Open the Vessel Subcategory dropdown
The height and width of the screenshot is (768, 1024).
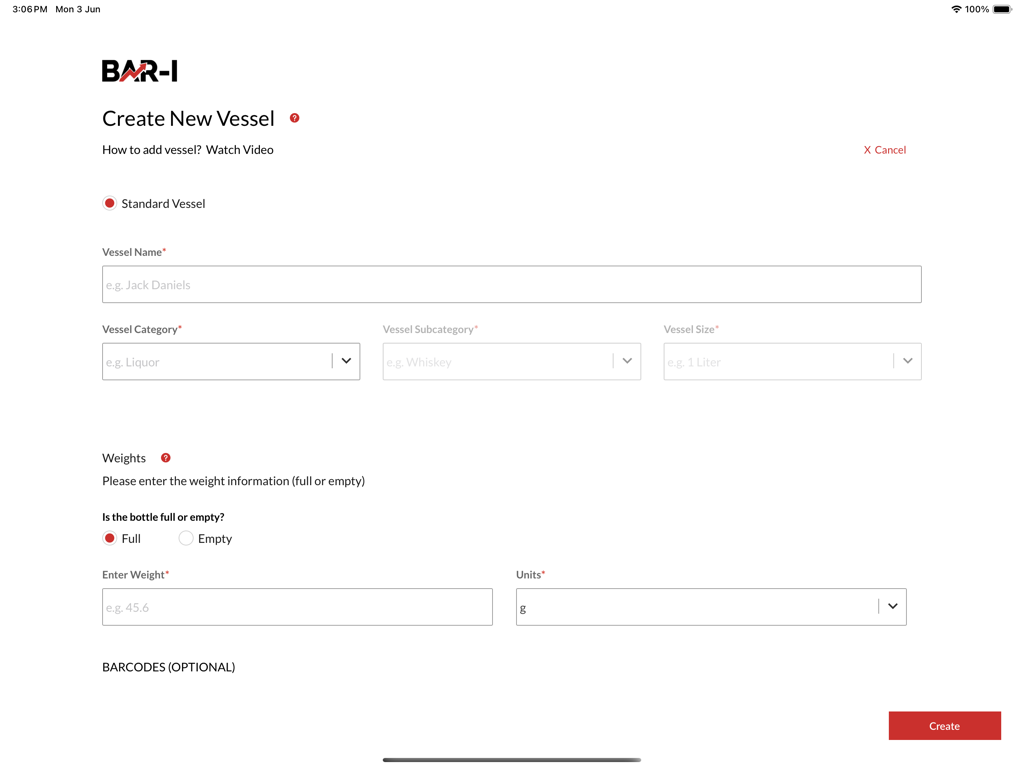[627, 361]
